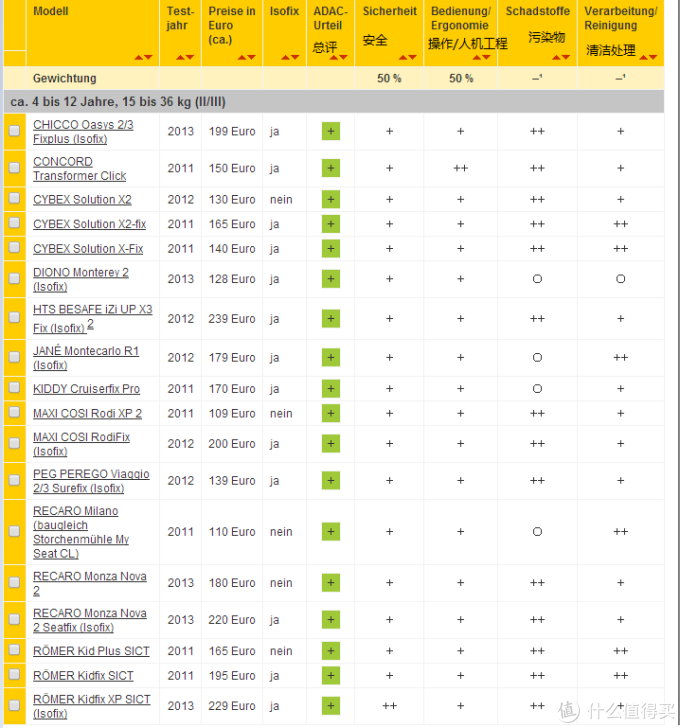Screen dimensions: 680x728
Task: Click green ADAC rating for MAXI COSI RodiFix
Action: coord(331,443)
